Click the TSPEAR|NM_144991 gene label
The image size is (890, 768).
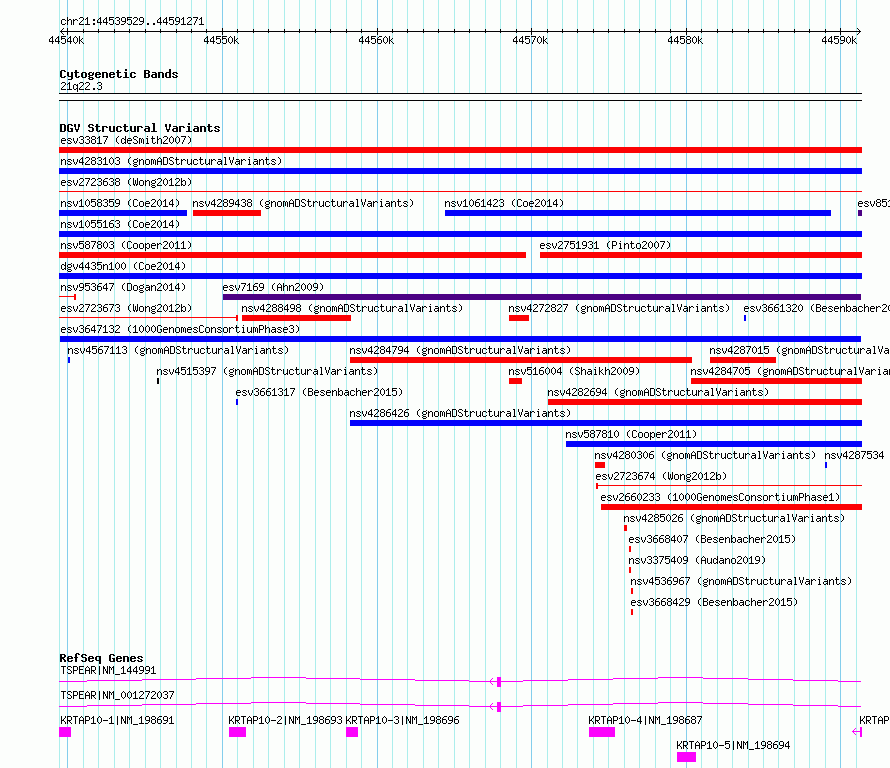click(x=108, y=670)
